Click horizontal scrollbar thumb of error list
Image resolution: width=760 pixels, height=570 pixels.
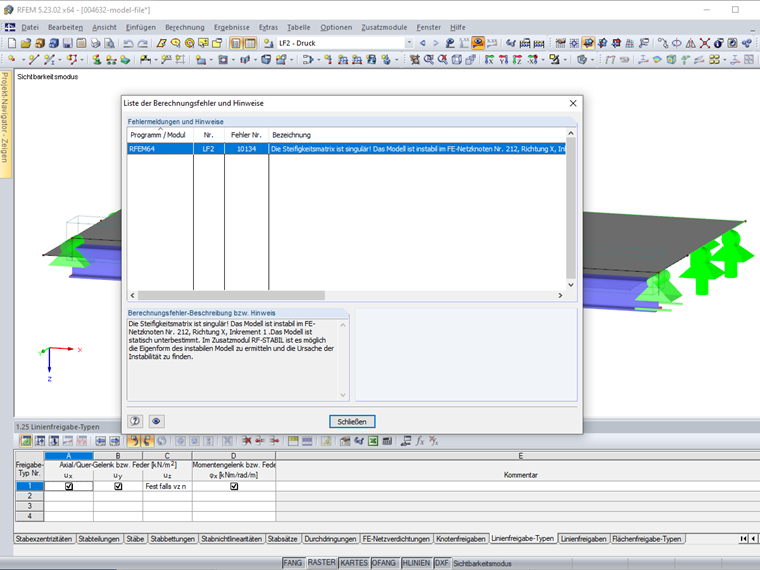[231, 295]
